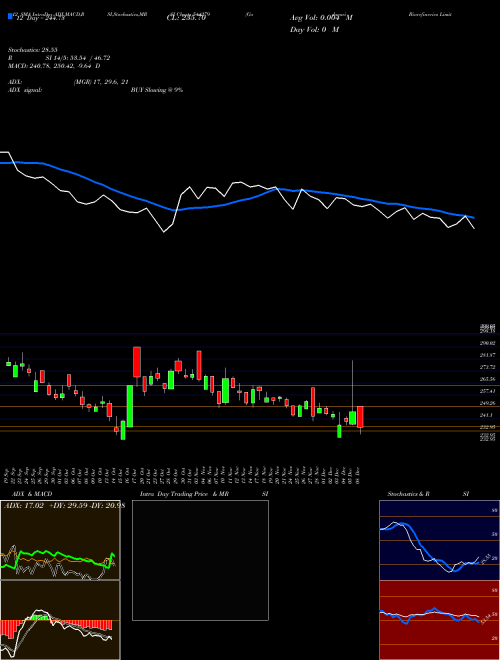Screen dimensions: 500x660
Task: Click the 265.56 price axis label
Action: click(x=488, y=379)
